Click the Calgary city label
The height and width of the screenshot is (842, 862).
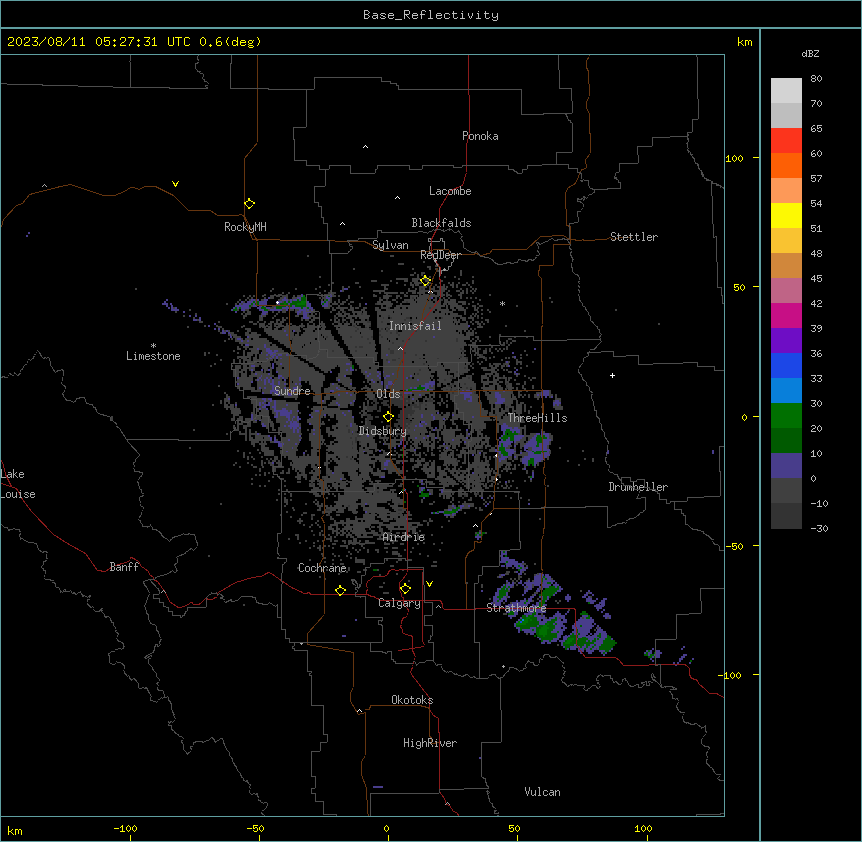[399, 603]
